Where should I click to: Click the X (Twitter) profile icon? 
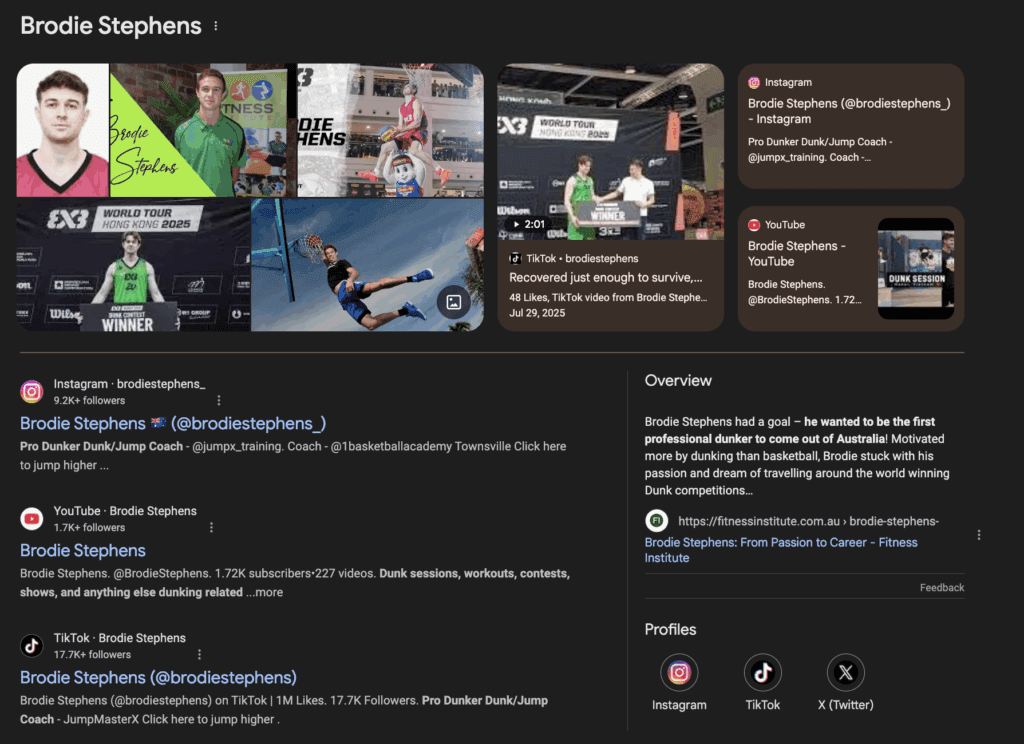pyautogui.click(x=846, y=673)
